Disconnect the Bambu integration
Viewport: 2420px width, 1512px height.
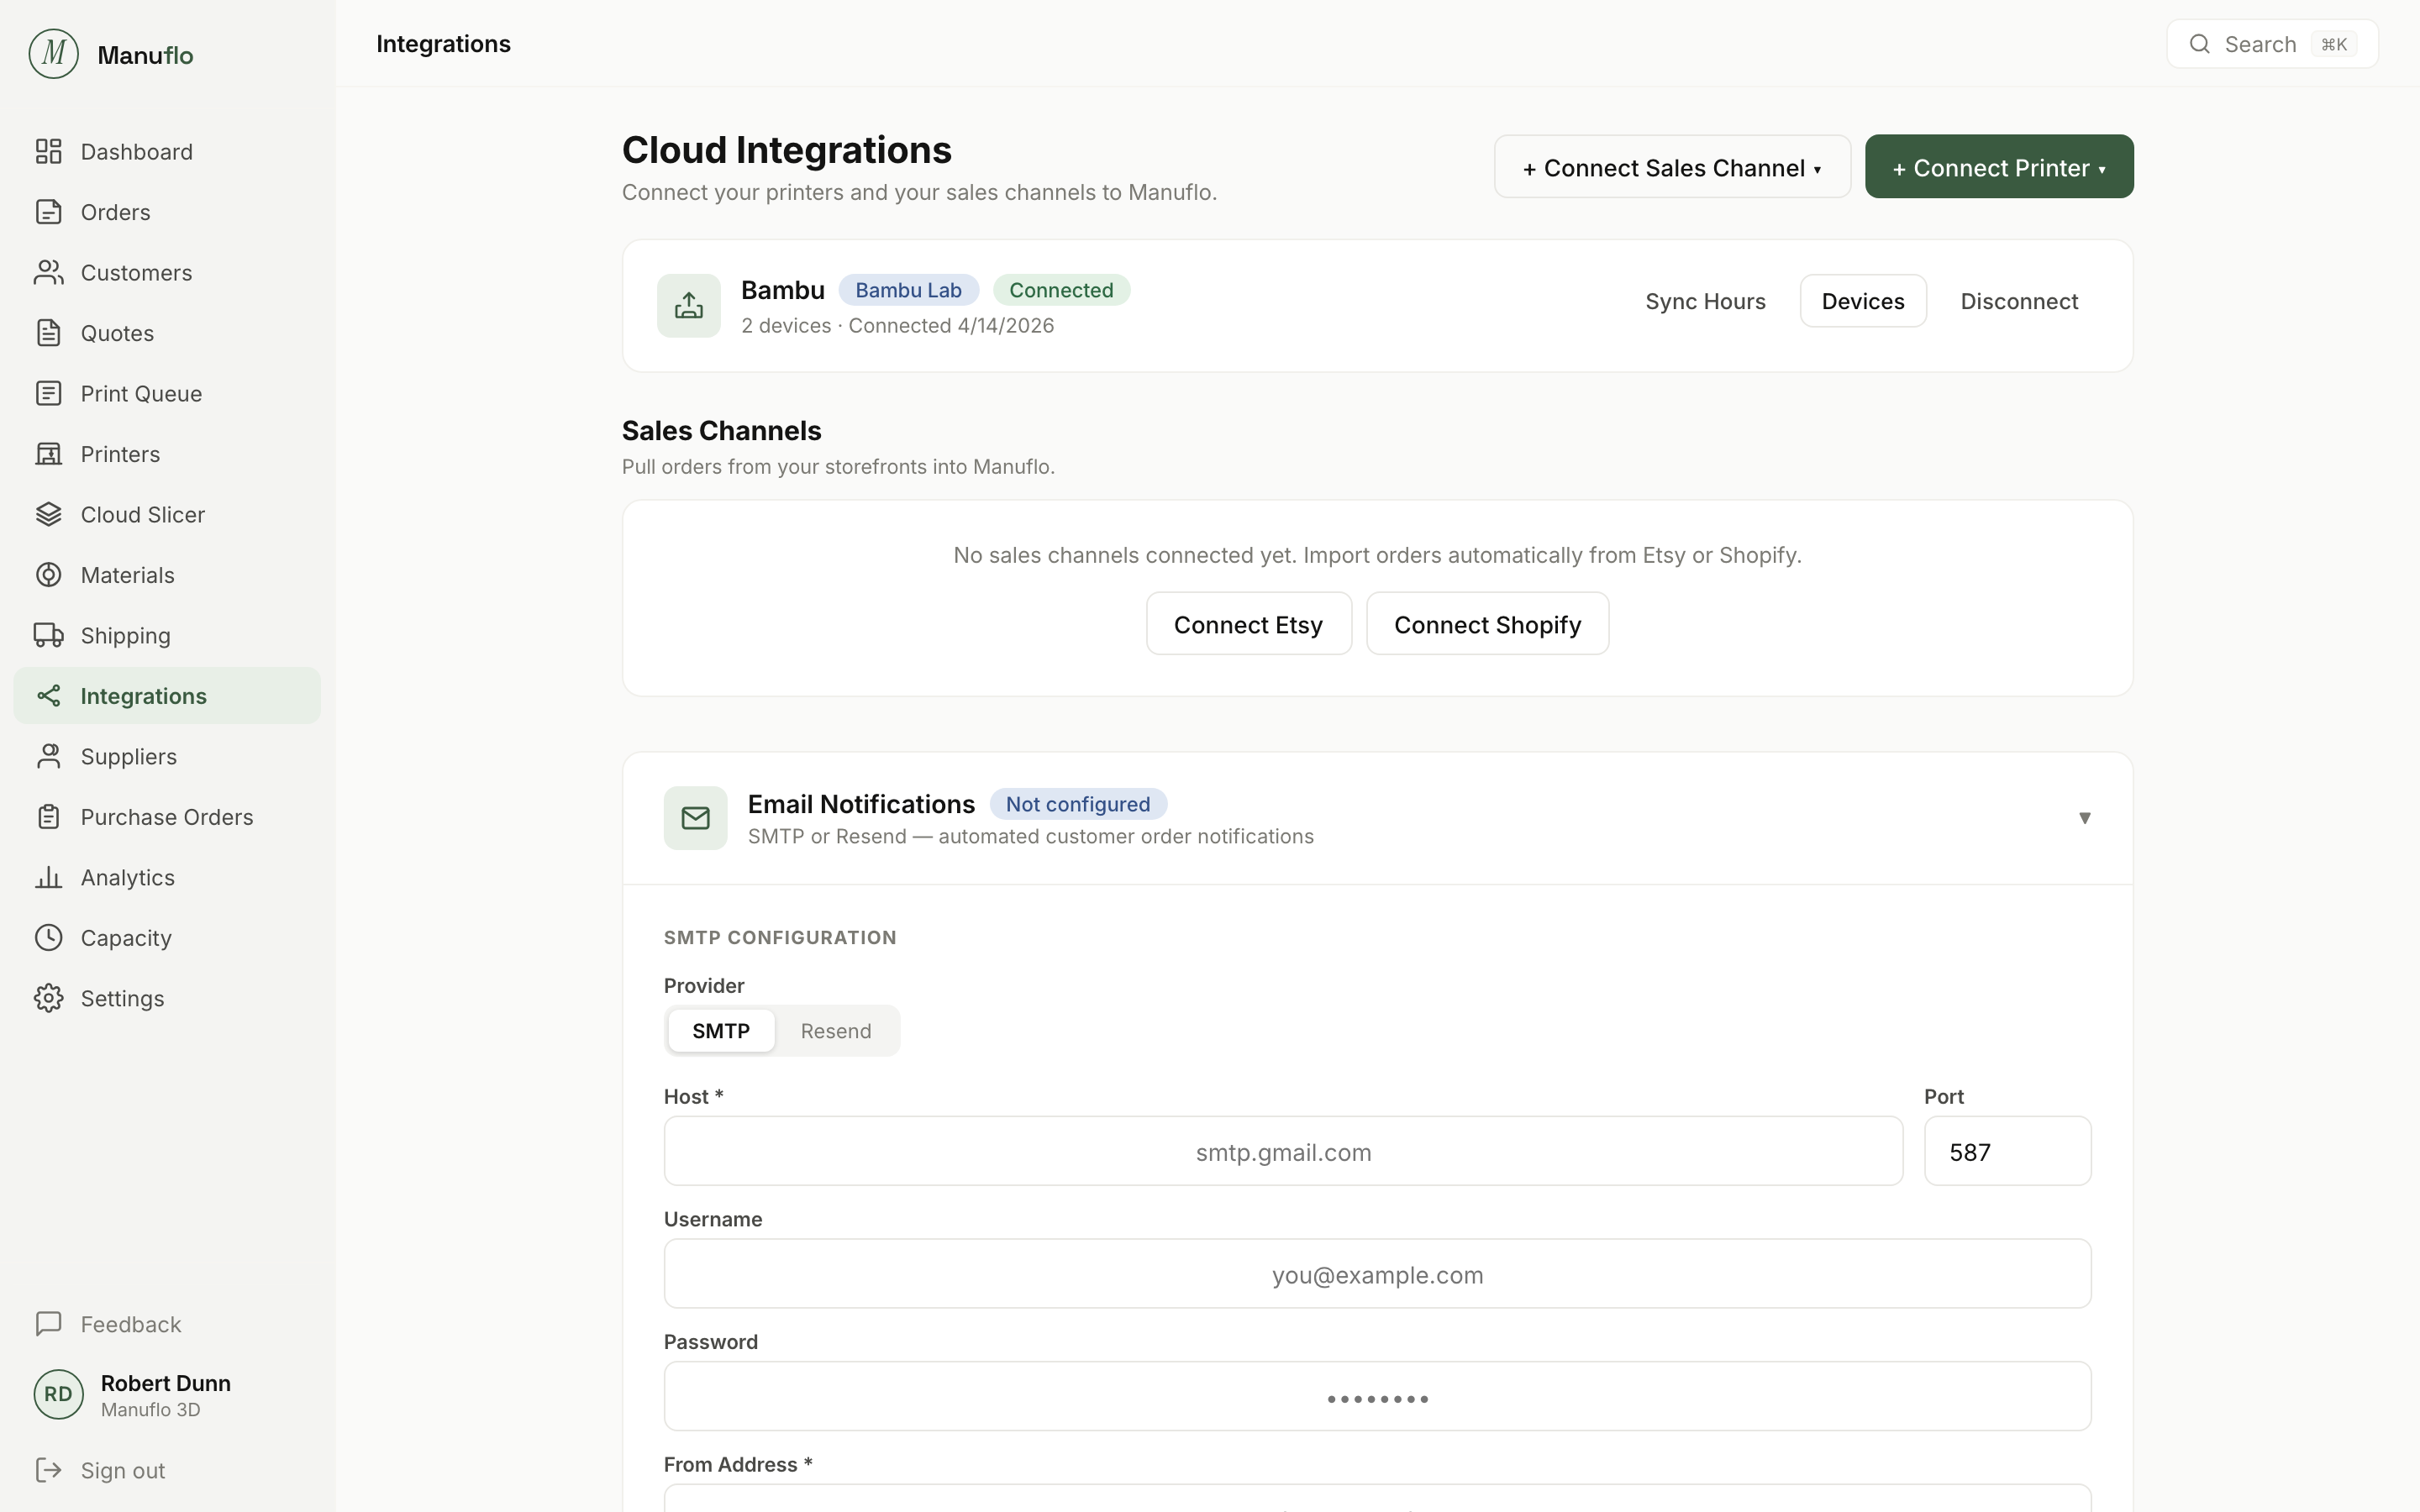2019,301
